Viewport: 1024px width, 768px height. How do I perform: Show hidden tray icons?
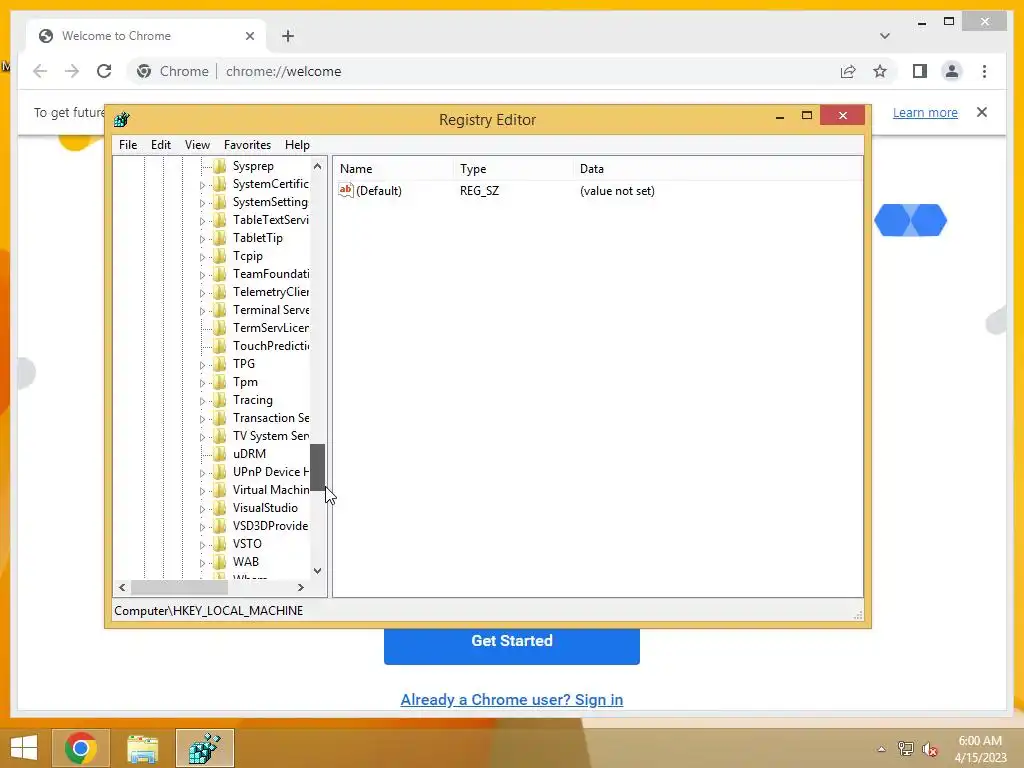pos(881,749)
